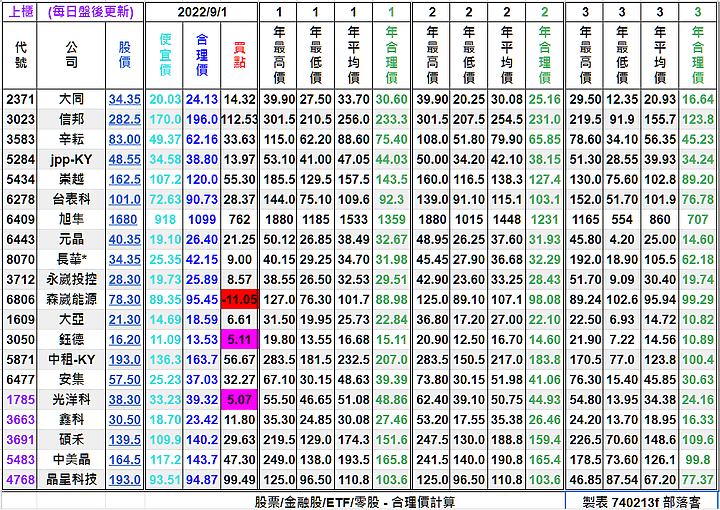Viewport: 720px width, 510px height.
Task: Open the 57.50 price link for 安集
Action: click(124, 380)
